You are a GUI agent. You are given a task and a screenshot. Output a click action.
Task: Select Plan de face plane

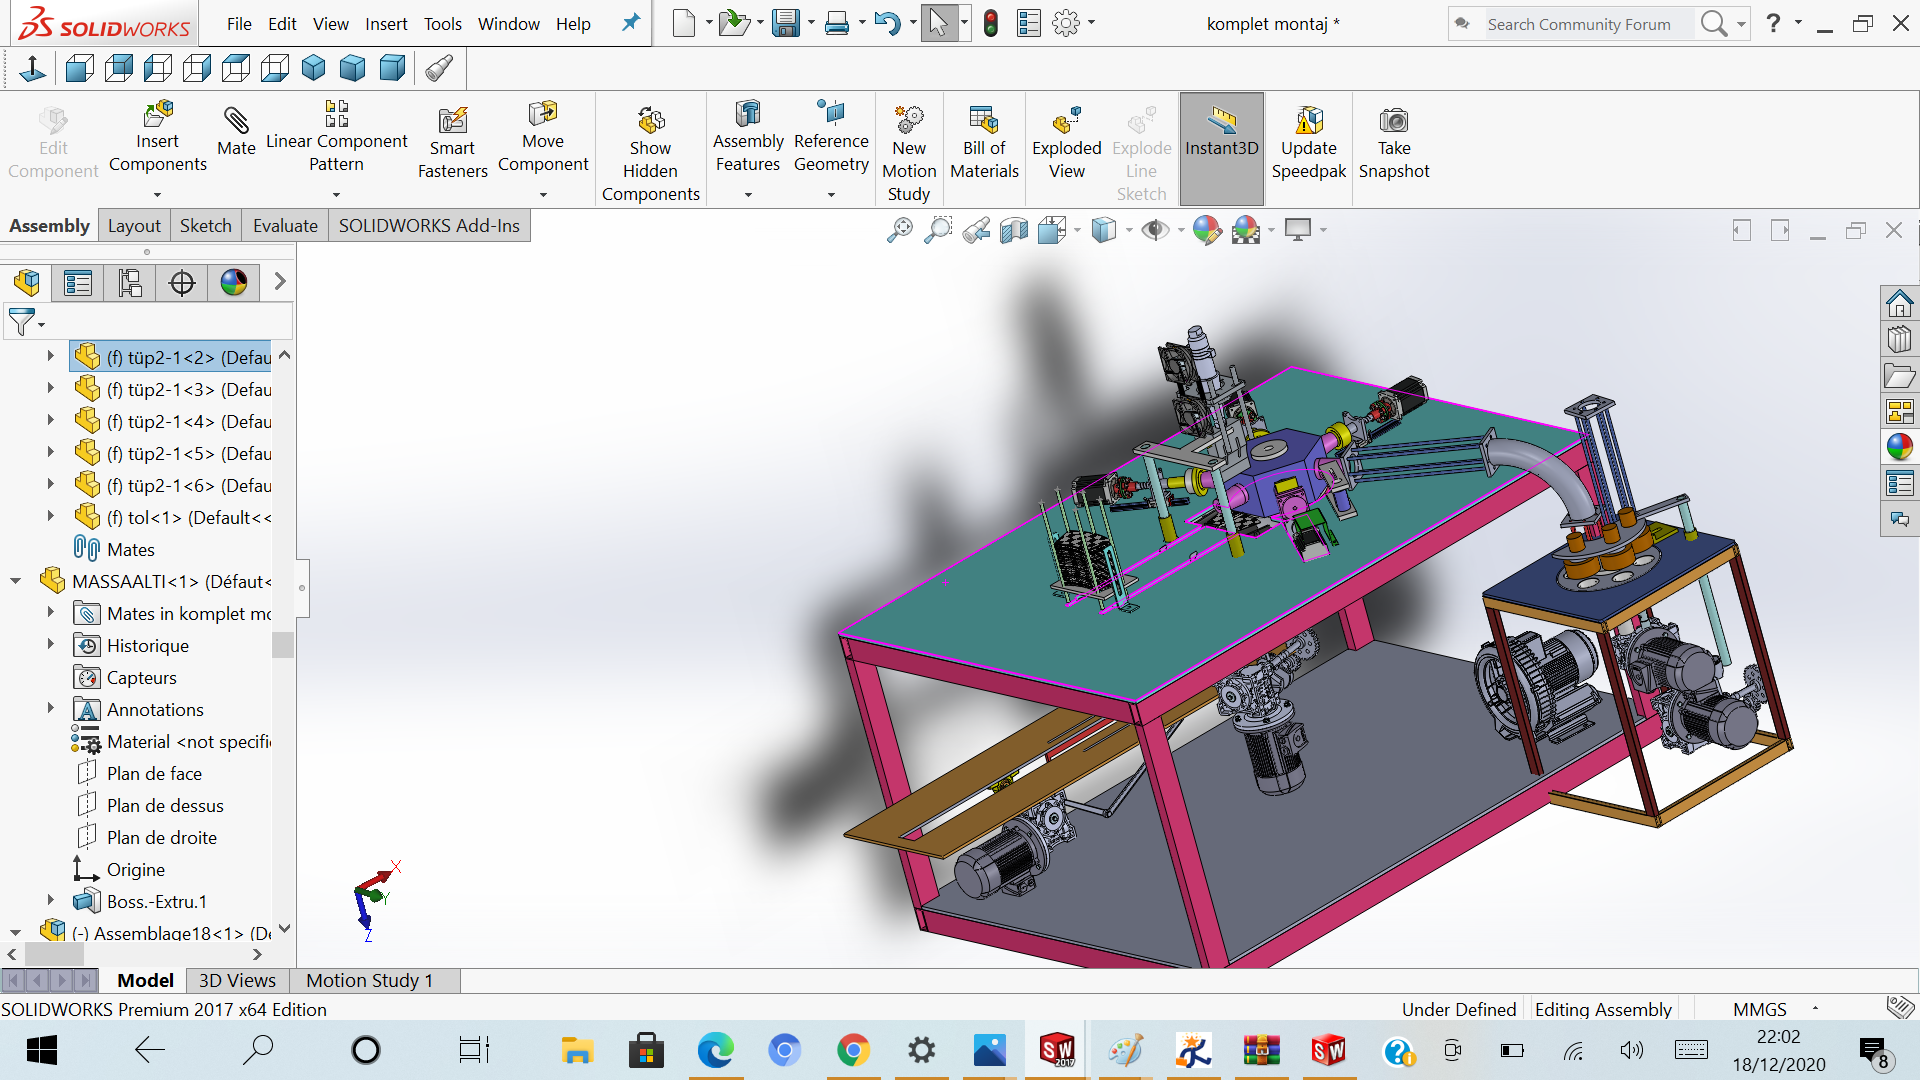click(x=154, y=773)
